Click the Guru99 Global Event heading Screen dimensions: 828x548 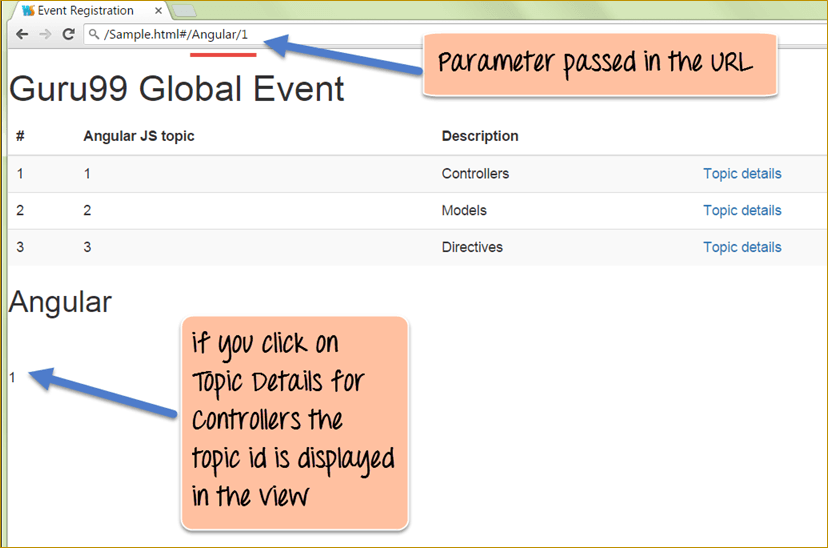coord(177,89)
